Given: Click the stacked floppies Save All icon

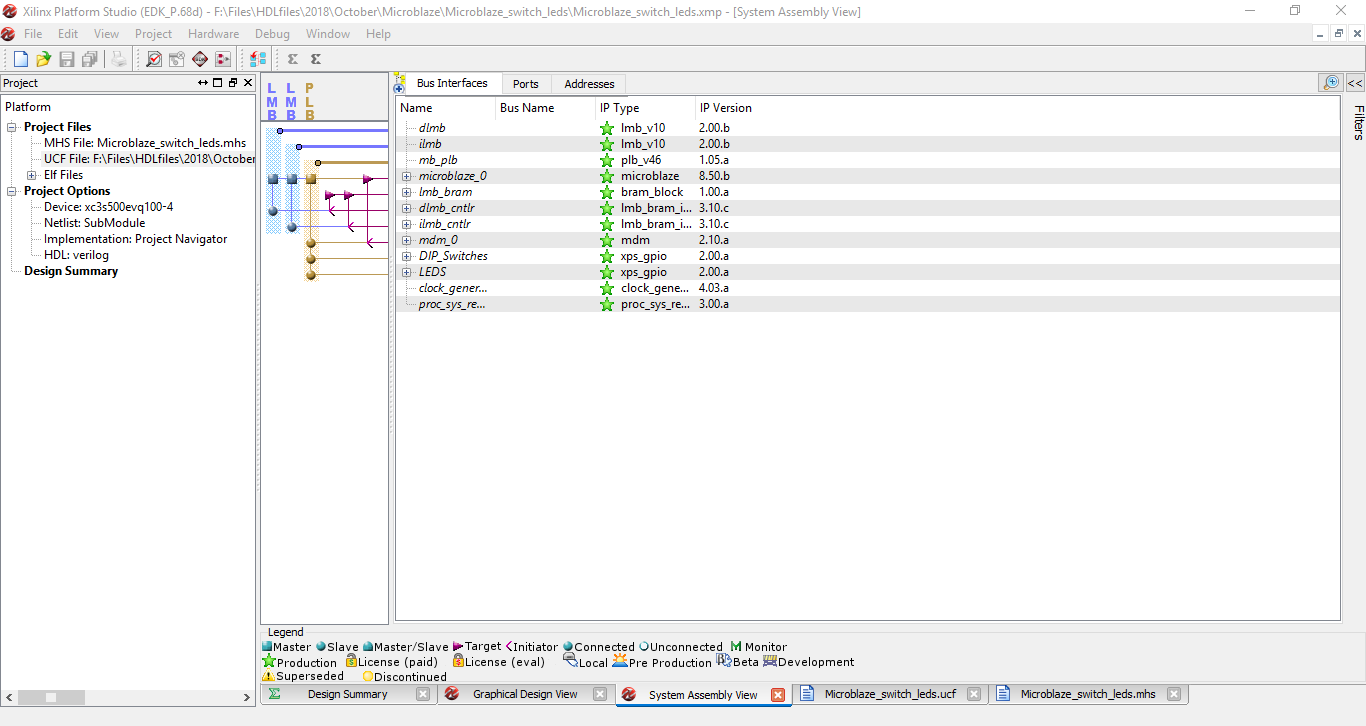Looking at the screenshot, I should [90, 59].
